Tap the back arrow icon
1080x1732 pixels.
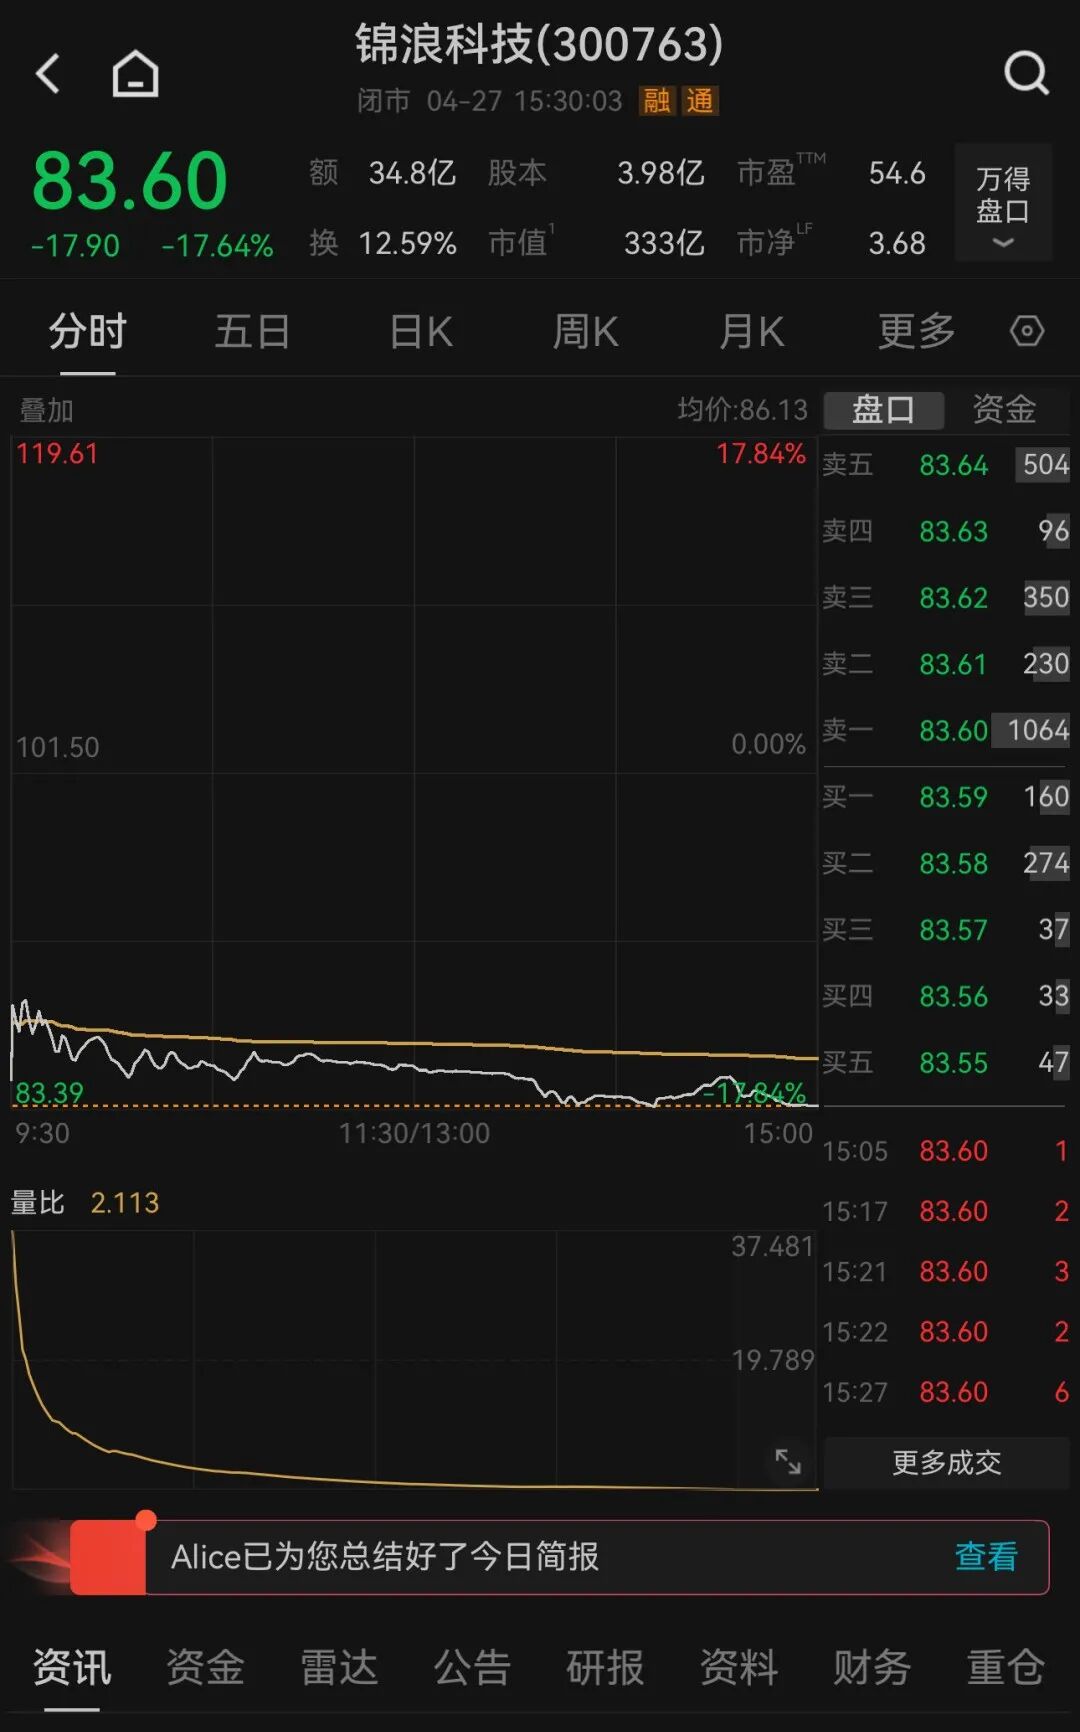point(48,74)
